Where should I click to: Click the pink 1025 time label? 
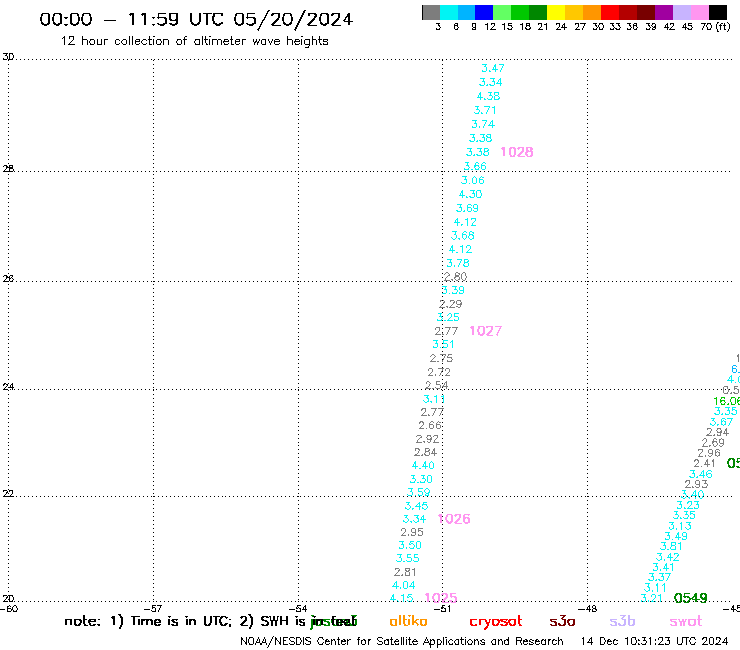point(441,598)
